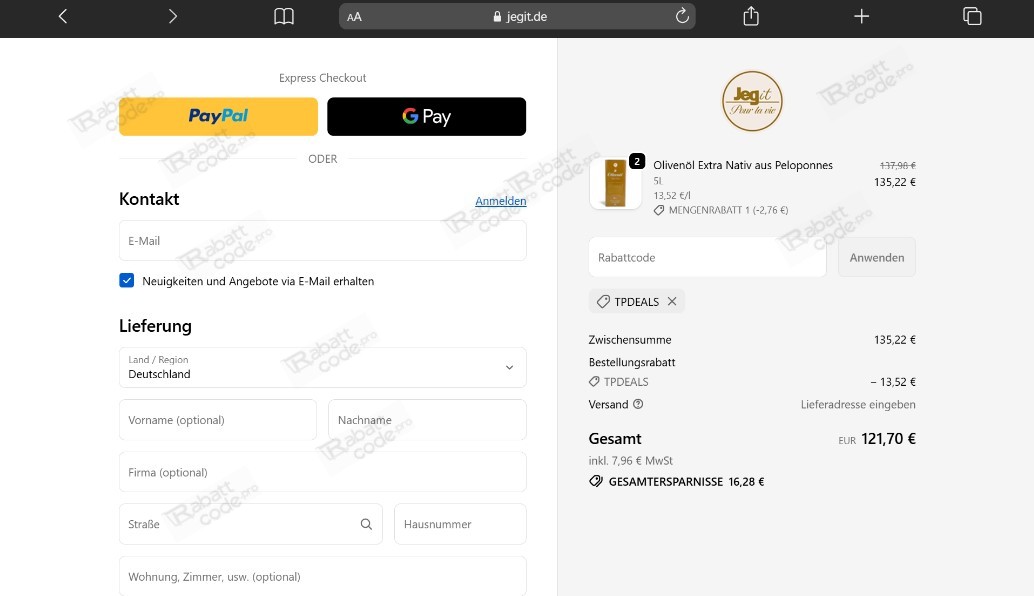The width and height of the screenshot is (1034, 596).
Task: Click the Rabattcode input field
Action: [x=707, y=257]
